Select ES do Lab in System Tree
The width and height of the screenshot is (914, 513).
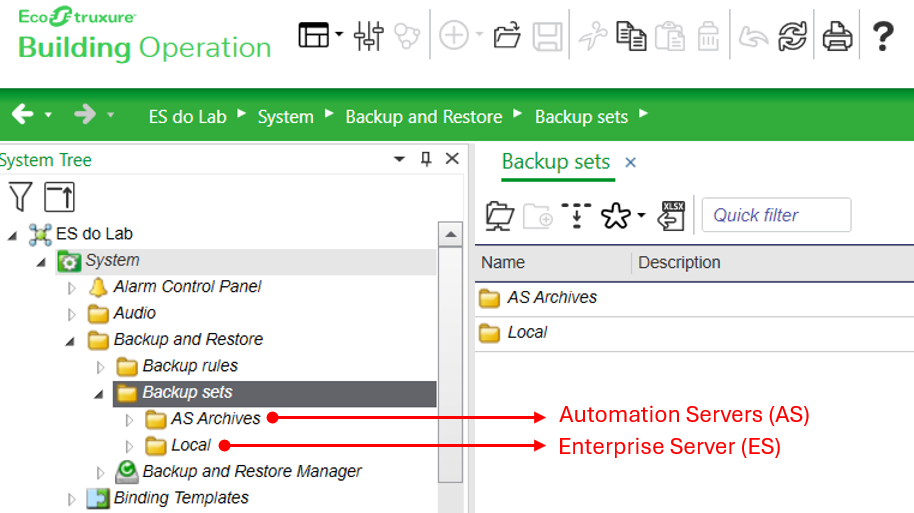coord(94,234)
